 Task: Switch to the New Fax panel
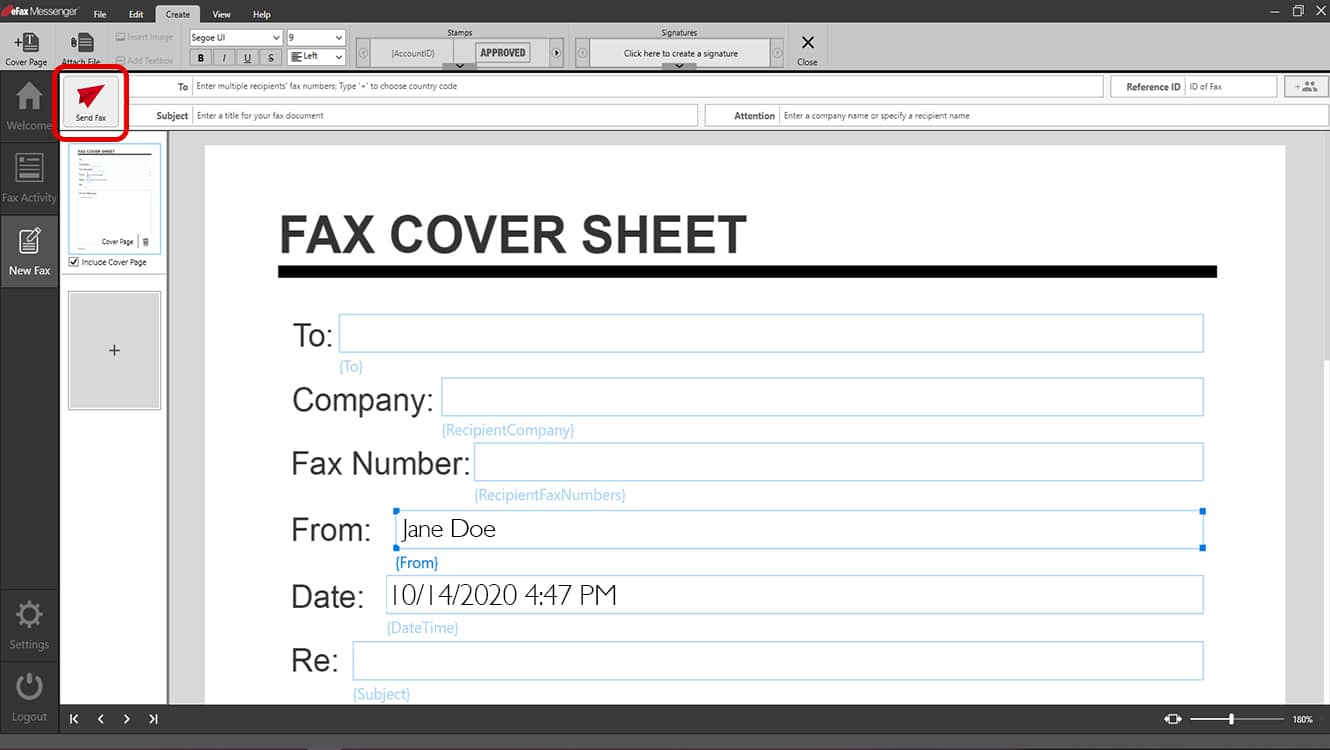pos(29,250)
